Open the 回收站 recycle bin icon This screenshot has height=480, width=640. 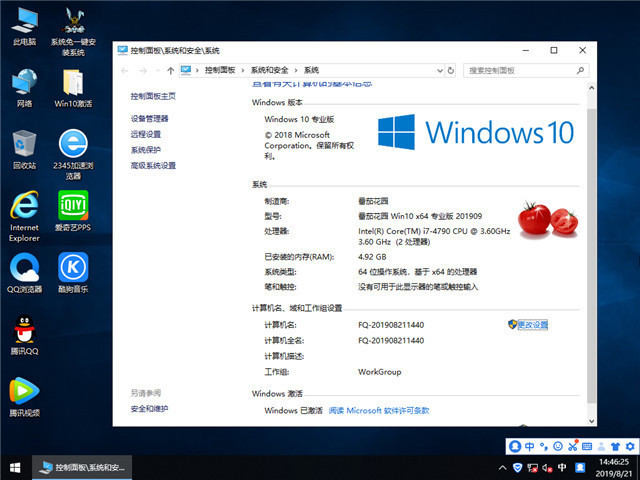24,144
